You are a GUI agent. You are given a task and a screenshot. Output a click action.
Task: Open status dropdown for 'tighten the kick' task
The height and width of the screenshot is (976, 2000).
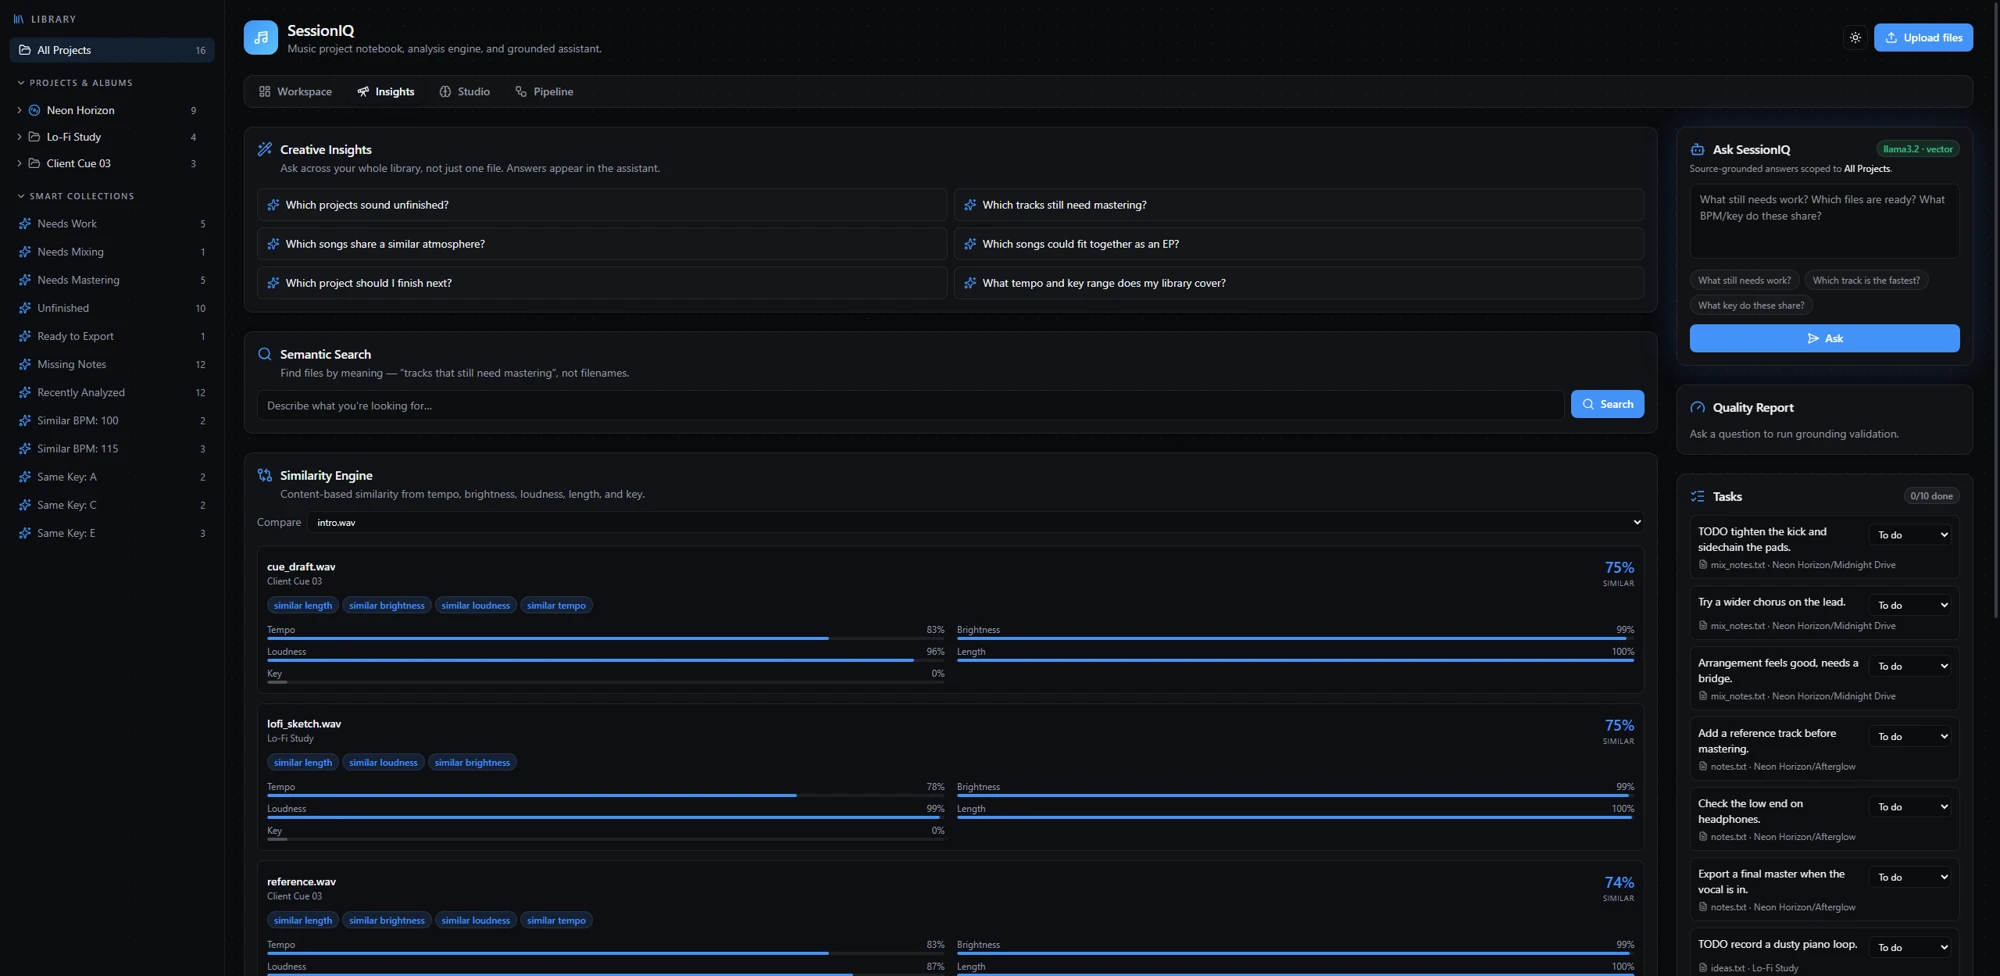pyautogui.click(x=1911, y=535)
